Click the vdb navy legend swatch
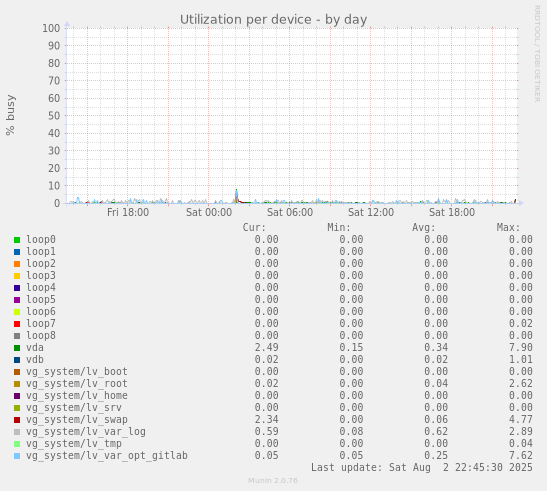Viewport: 547px width, 491px height. click(17, 360)
